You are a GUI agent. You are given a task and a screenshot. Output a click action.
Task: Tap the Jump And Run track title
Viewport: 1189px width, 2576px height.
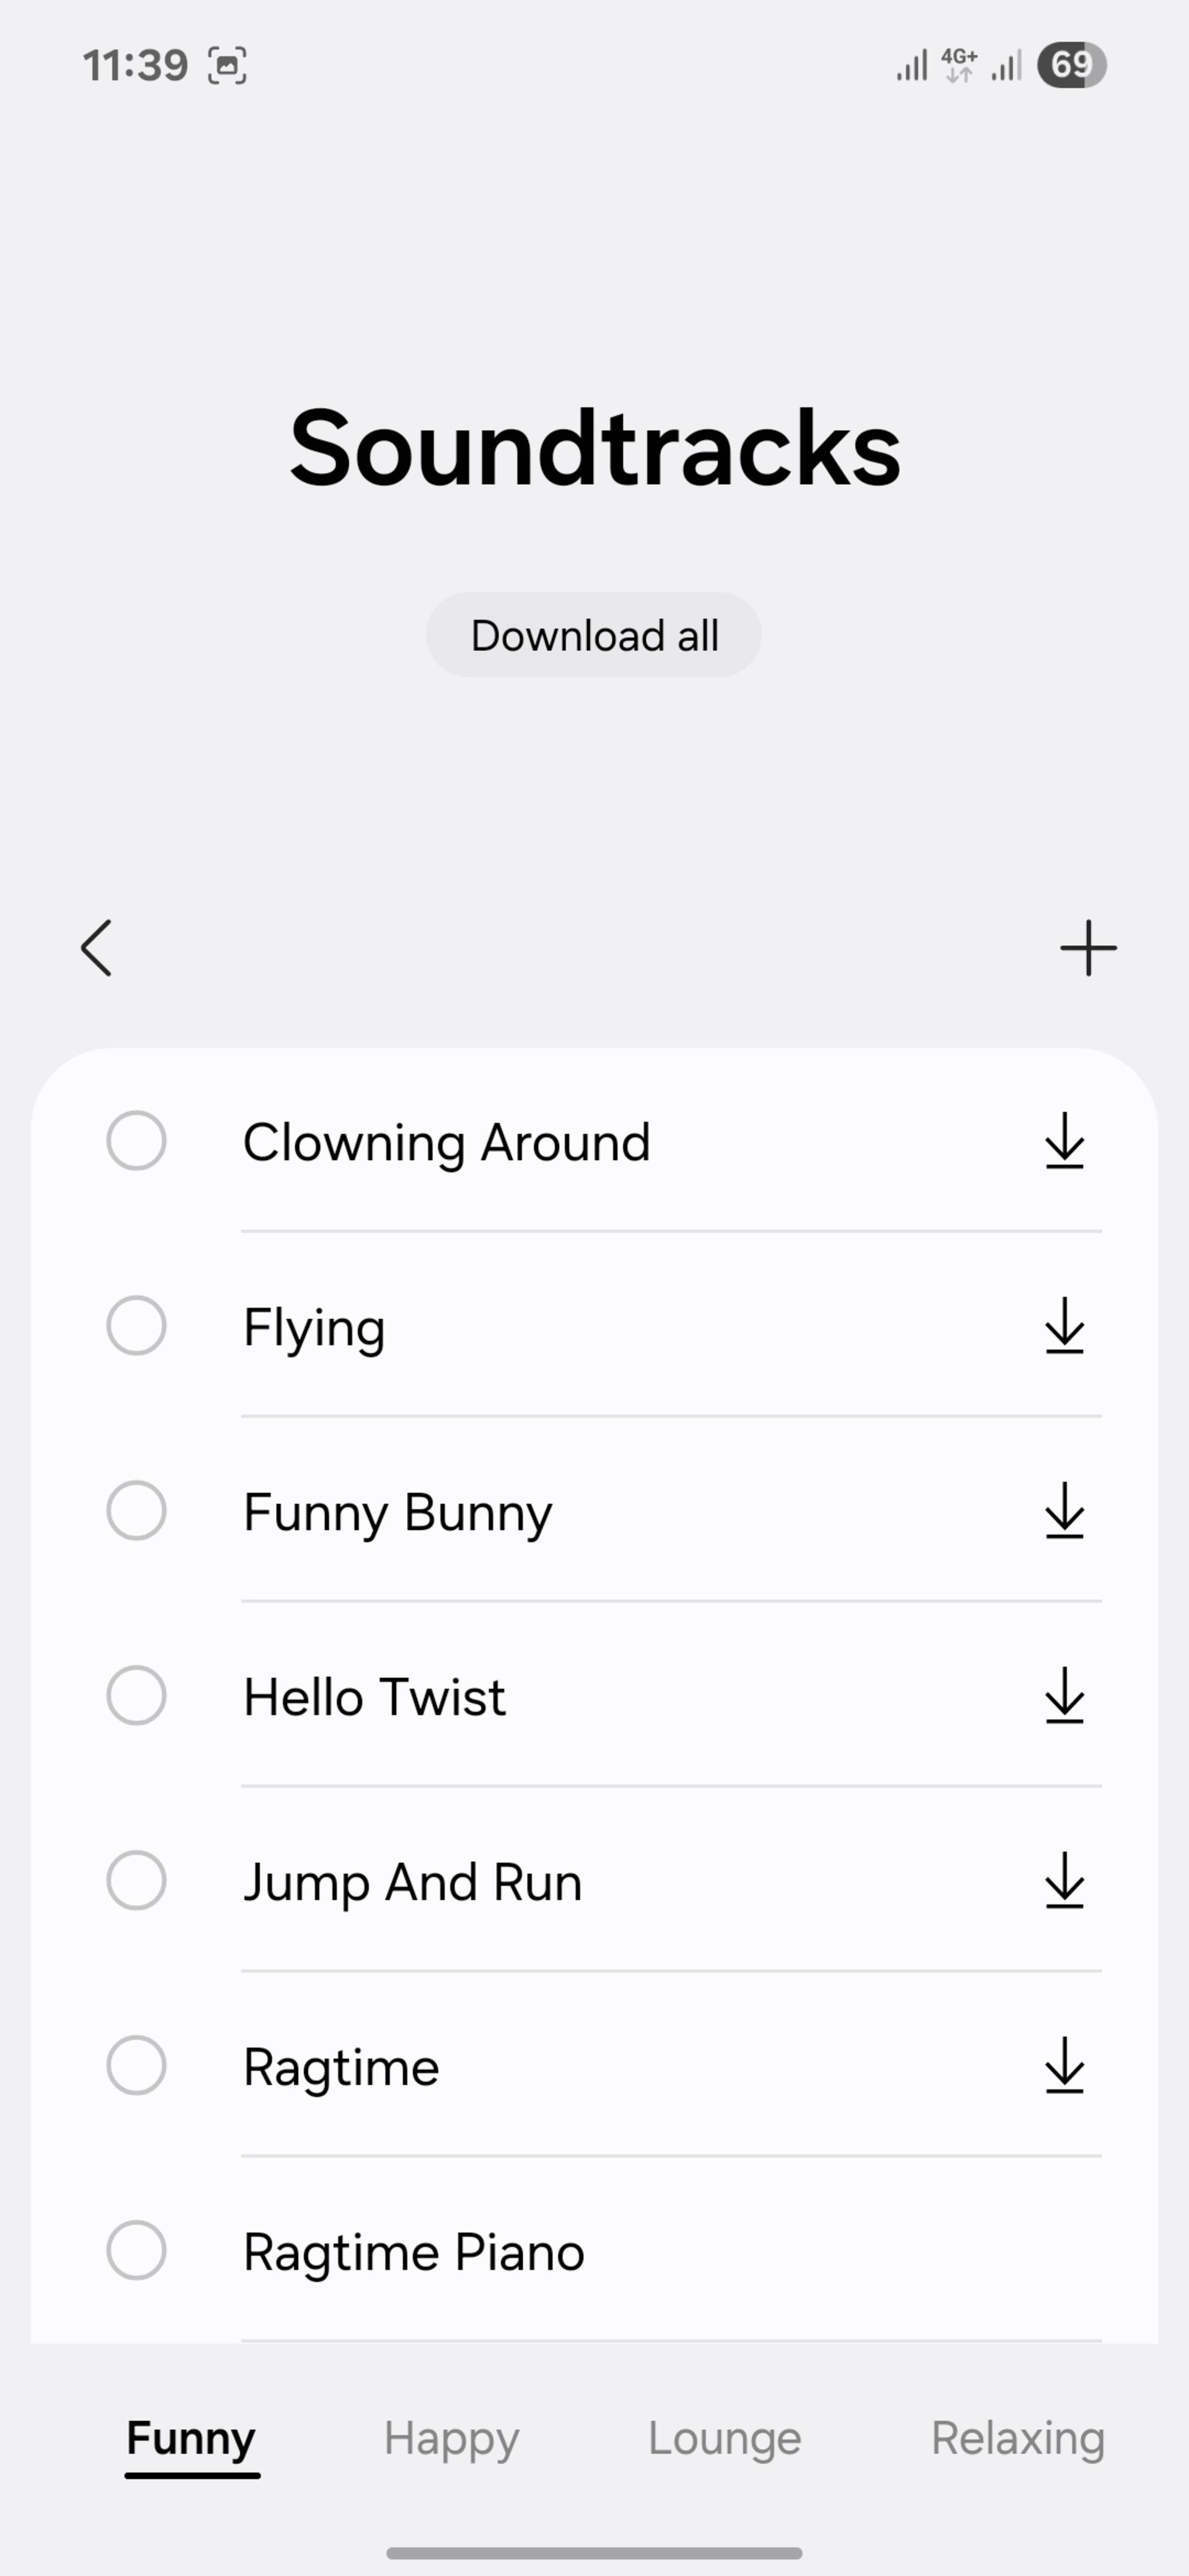point(413,1882)
